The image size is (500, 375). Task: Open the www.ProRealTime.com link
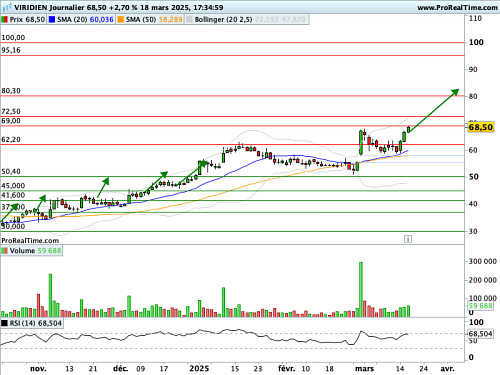click(x=457, y=7)
